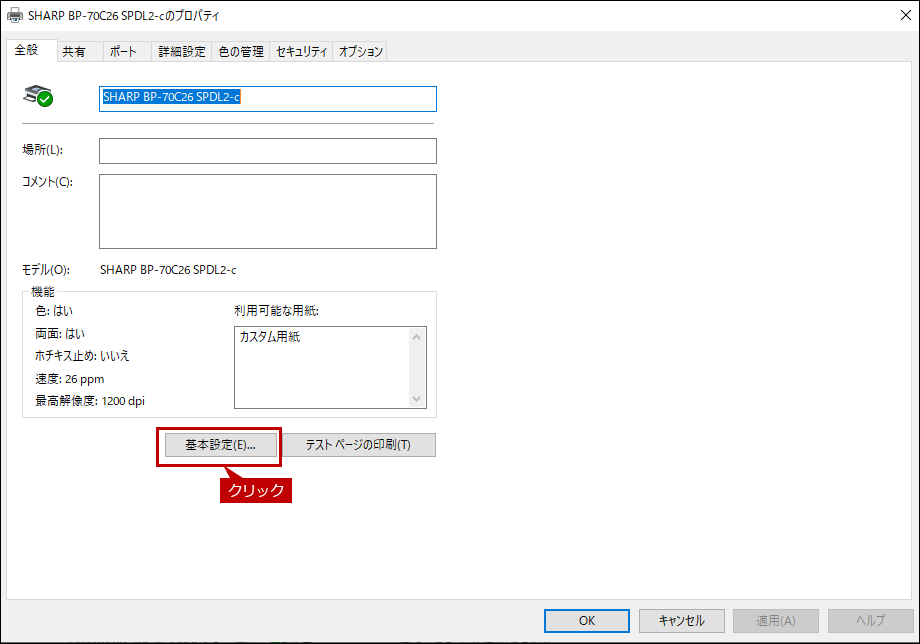Click the printer icon in the title bar
The image size is (920, 644).
pos(14,16)
